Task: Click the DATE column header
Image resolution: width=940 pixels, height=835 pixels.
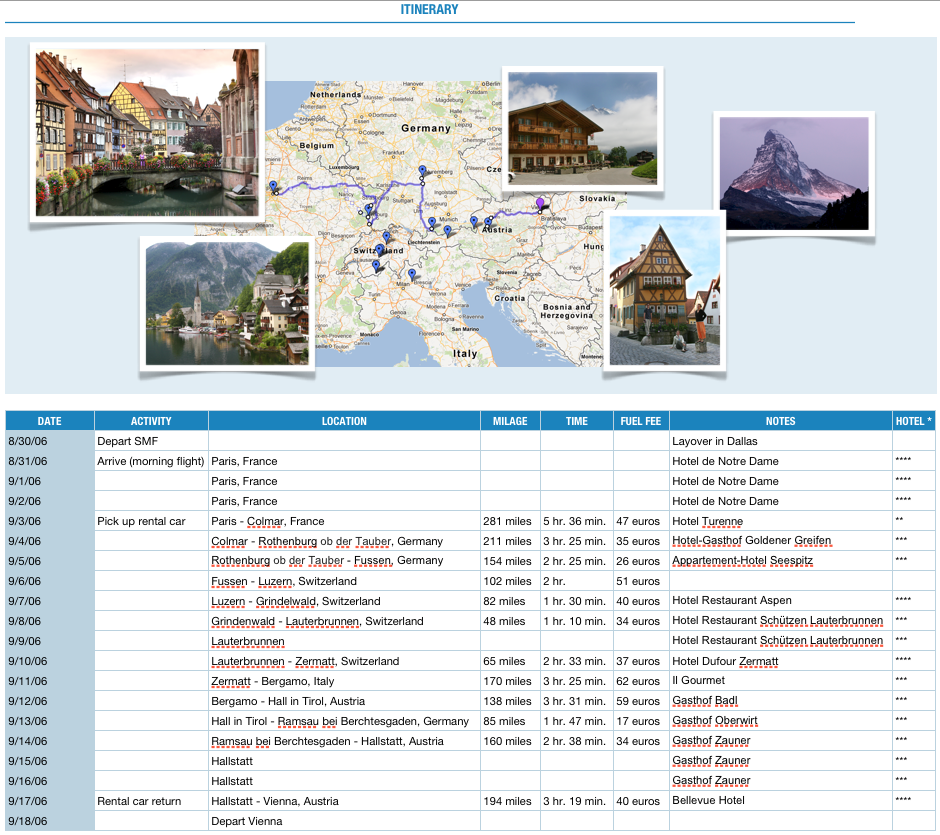Action: 50,421
